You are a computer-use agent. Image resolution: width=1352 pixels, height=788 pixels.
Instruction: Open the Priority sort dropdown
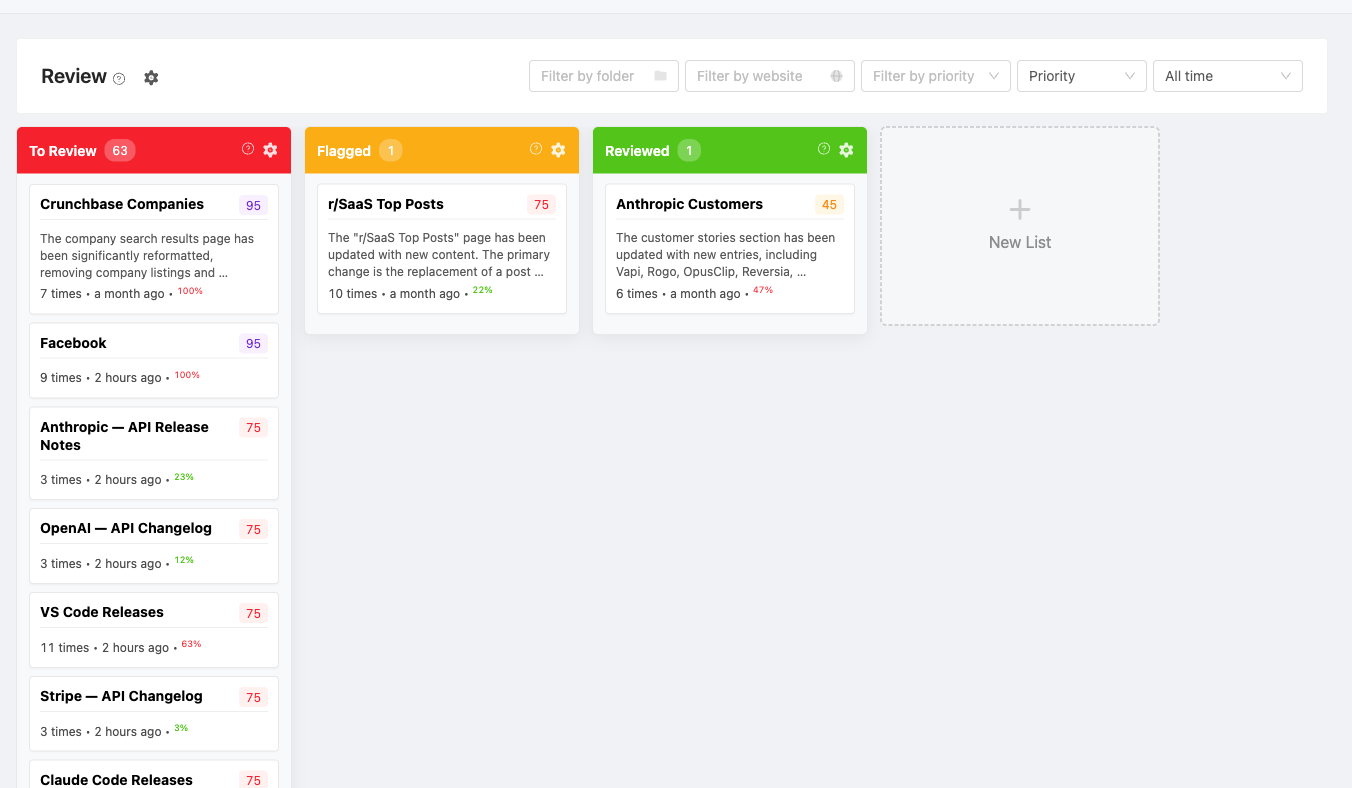1082,76
